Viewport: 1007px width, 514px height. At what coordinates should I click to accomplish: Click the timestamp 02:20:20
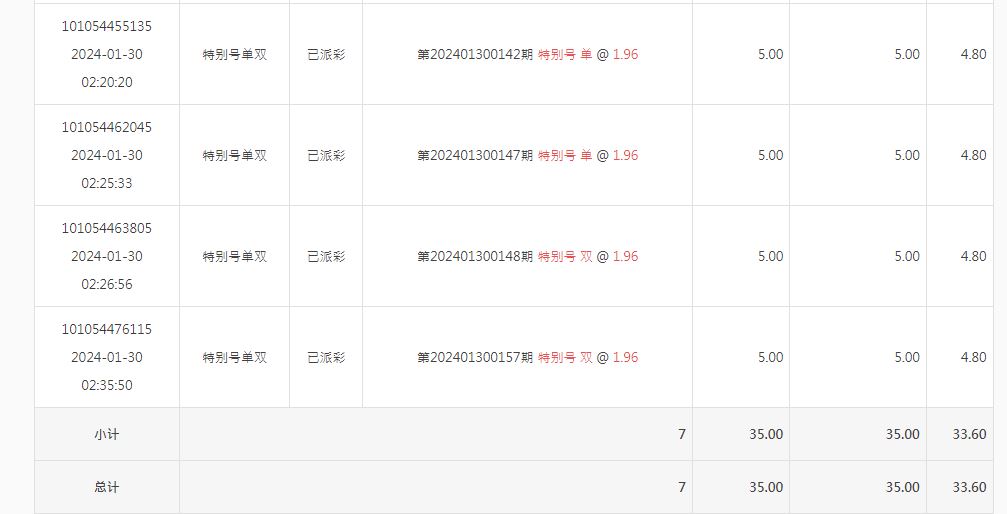pos(107,82)
